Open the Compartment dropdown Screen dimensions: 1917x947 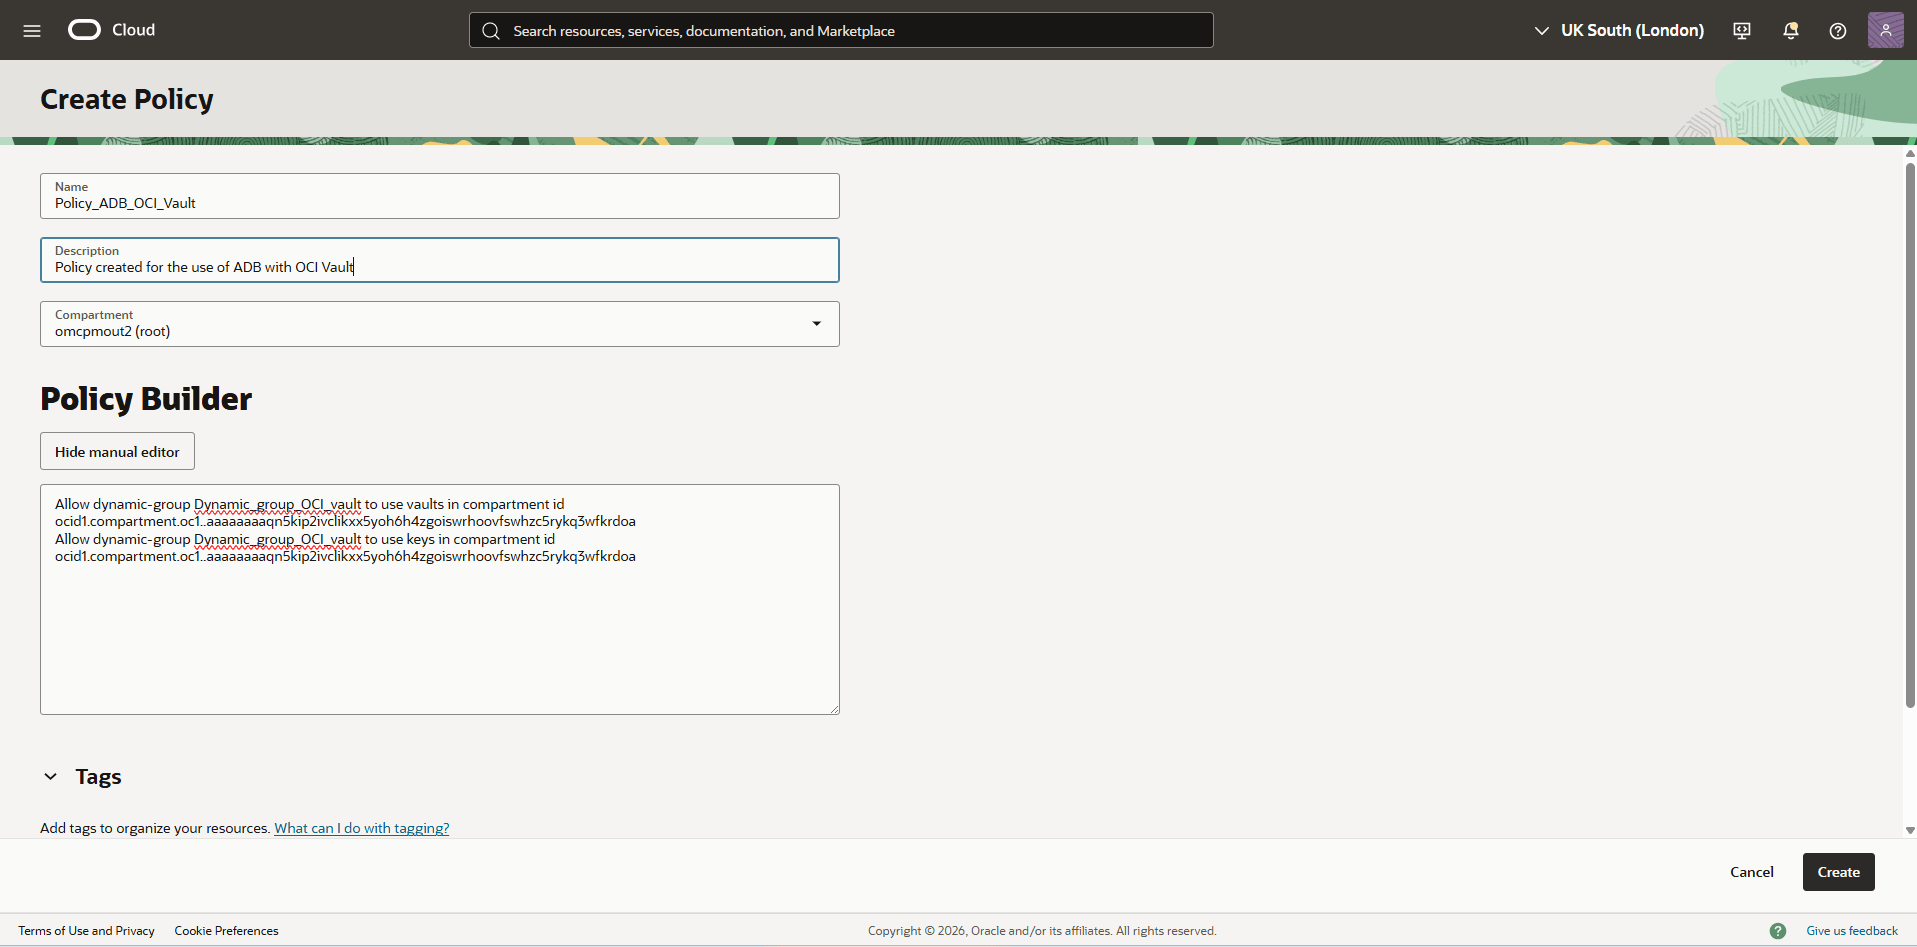(440, 324)
